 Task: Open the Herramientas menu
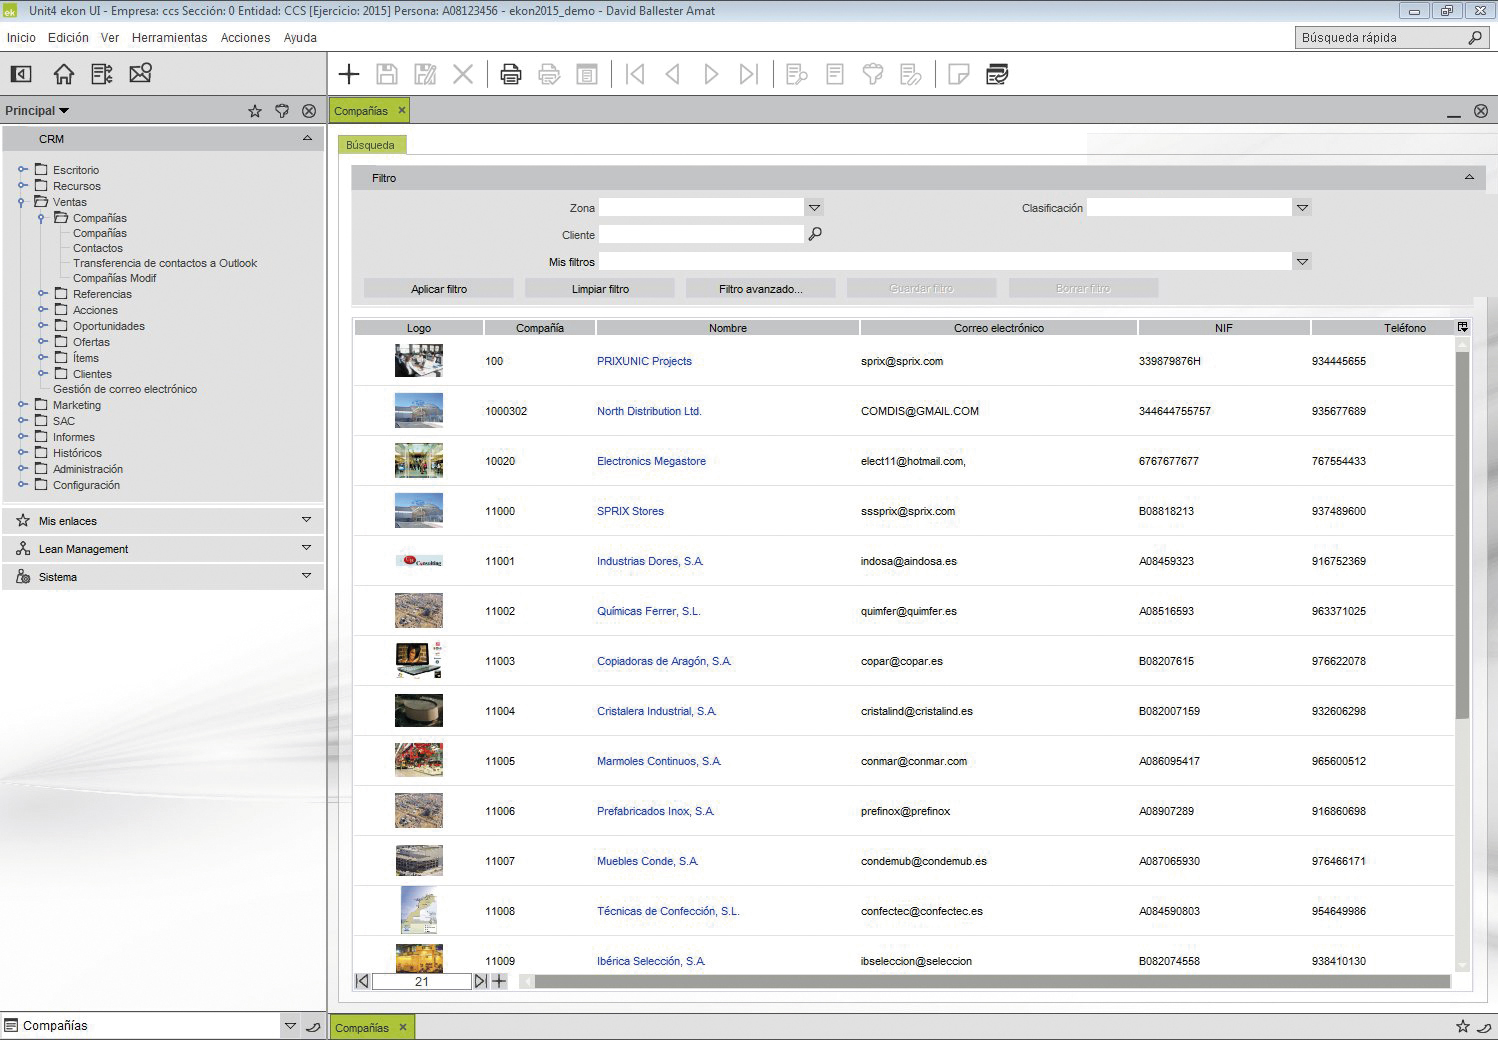tap(170, 38)
